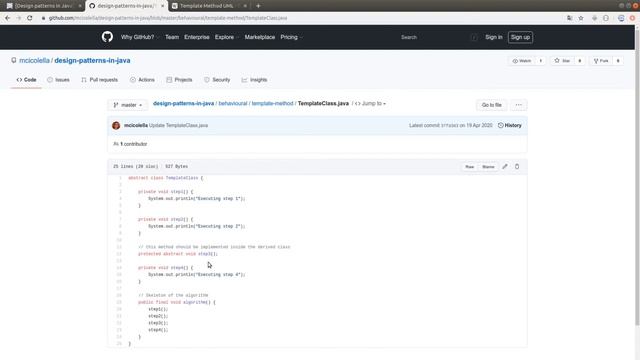The image size is (640, 360).
Task: Go back using browser back arrow
Action: pos(7,18)
